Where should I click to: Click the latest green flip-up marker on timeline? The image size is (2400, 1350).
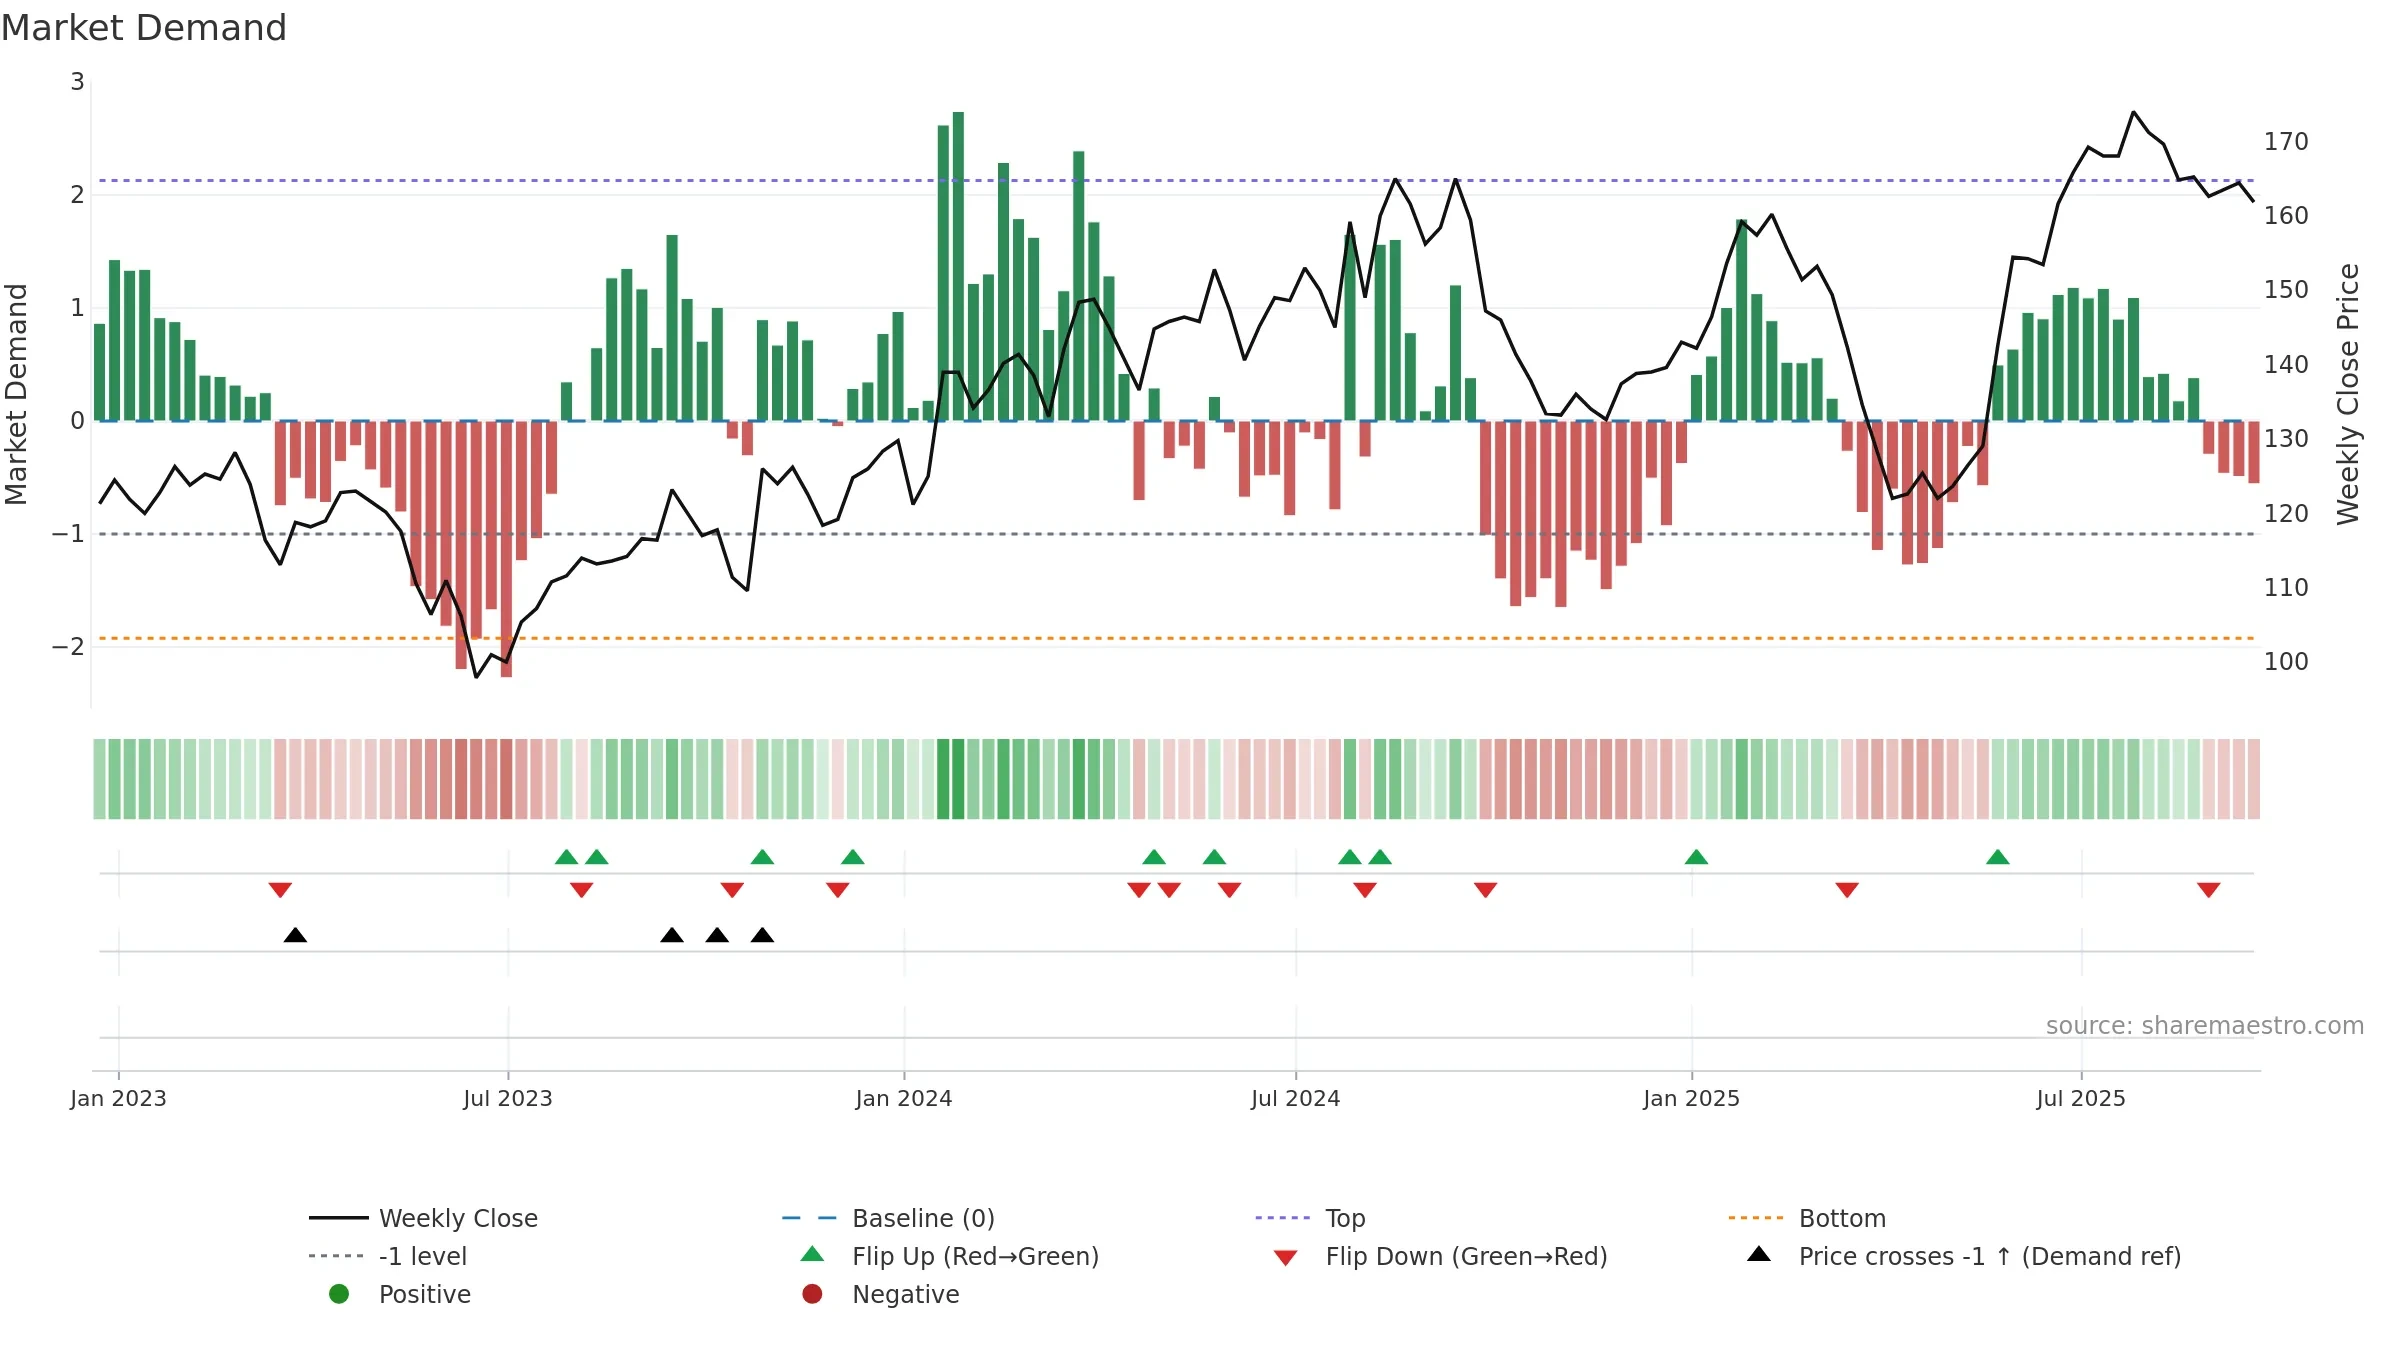(x=1998, y=857)
